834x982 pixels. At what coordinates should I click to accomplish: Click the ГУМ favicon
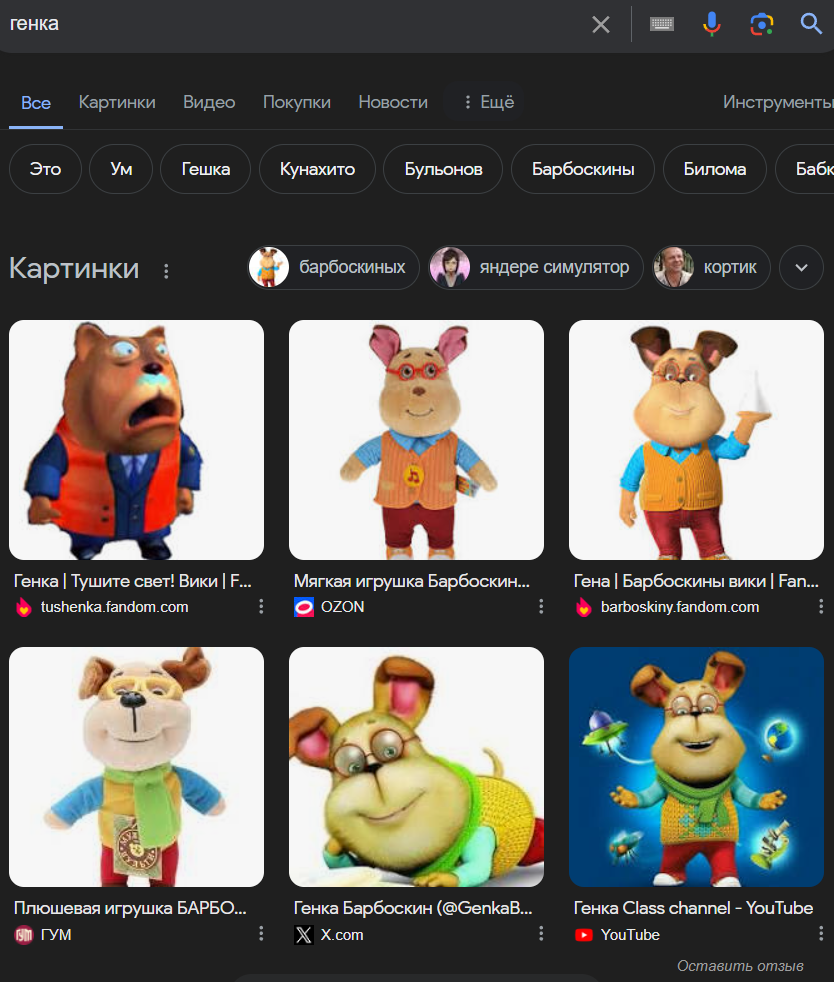[24, 935]
